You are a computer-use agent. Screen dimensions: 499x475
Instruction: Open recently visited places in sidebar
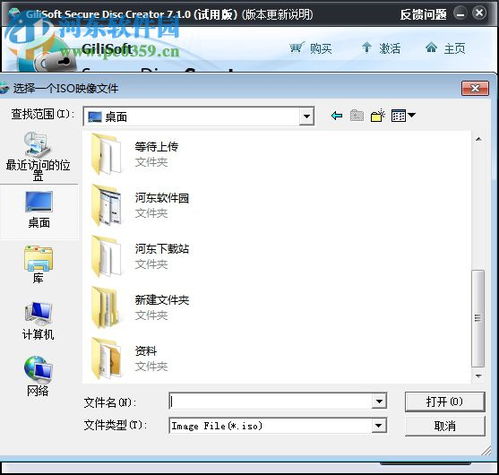[38, 156]
